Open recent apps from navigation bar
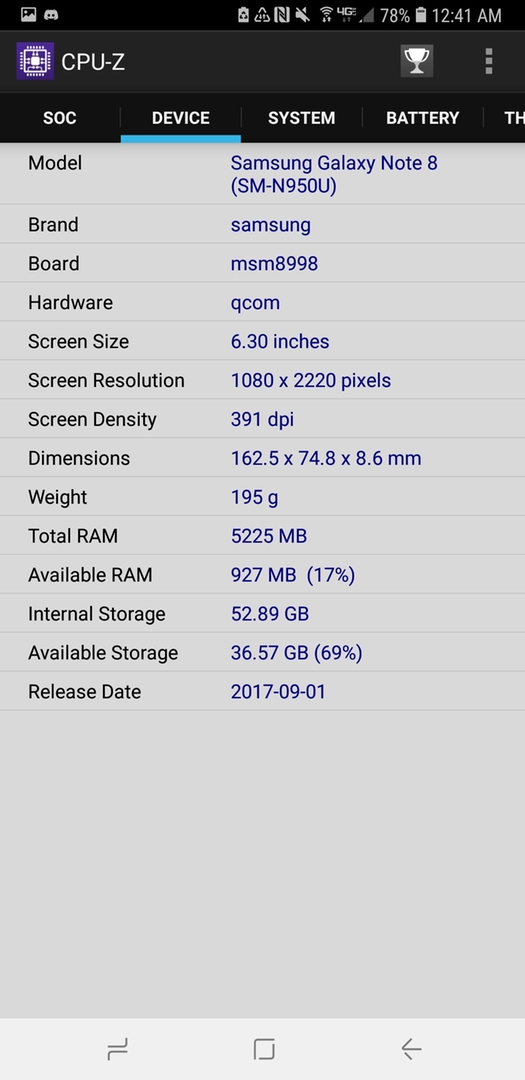525x1080 pixels. tap(118, 1049)
